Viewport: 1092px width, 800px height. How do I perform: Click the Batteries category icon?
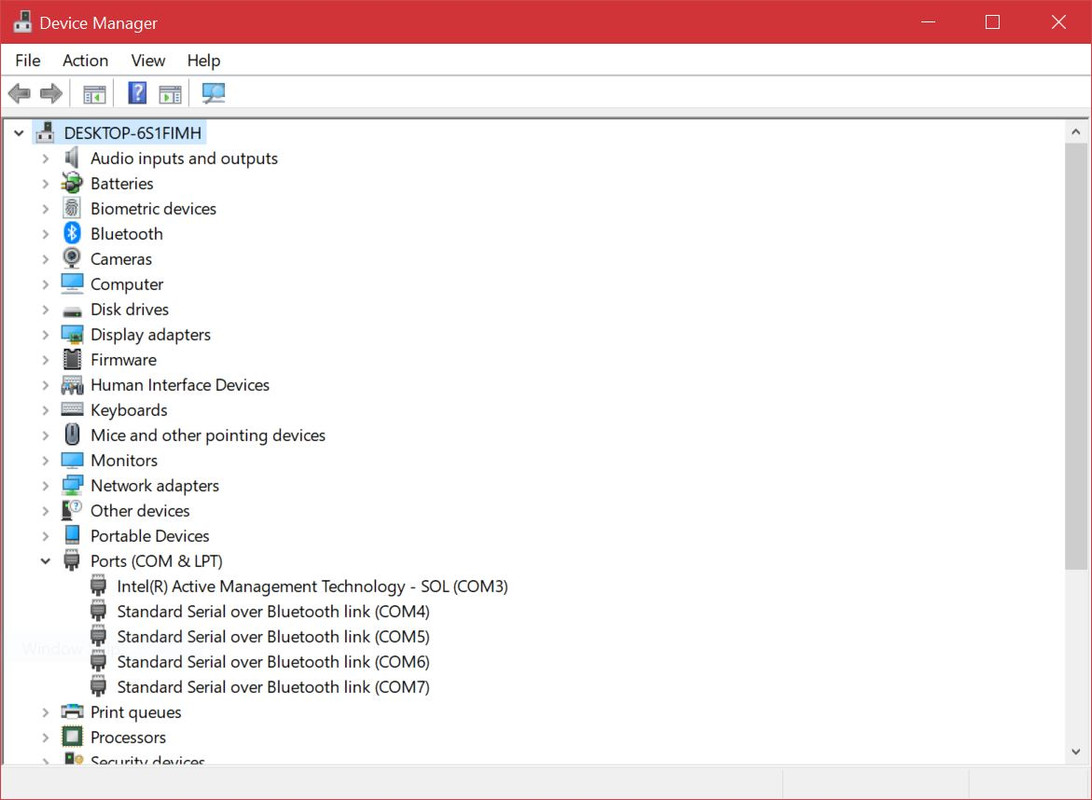click(x=71, y=183)
